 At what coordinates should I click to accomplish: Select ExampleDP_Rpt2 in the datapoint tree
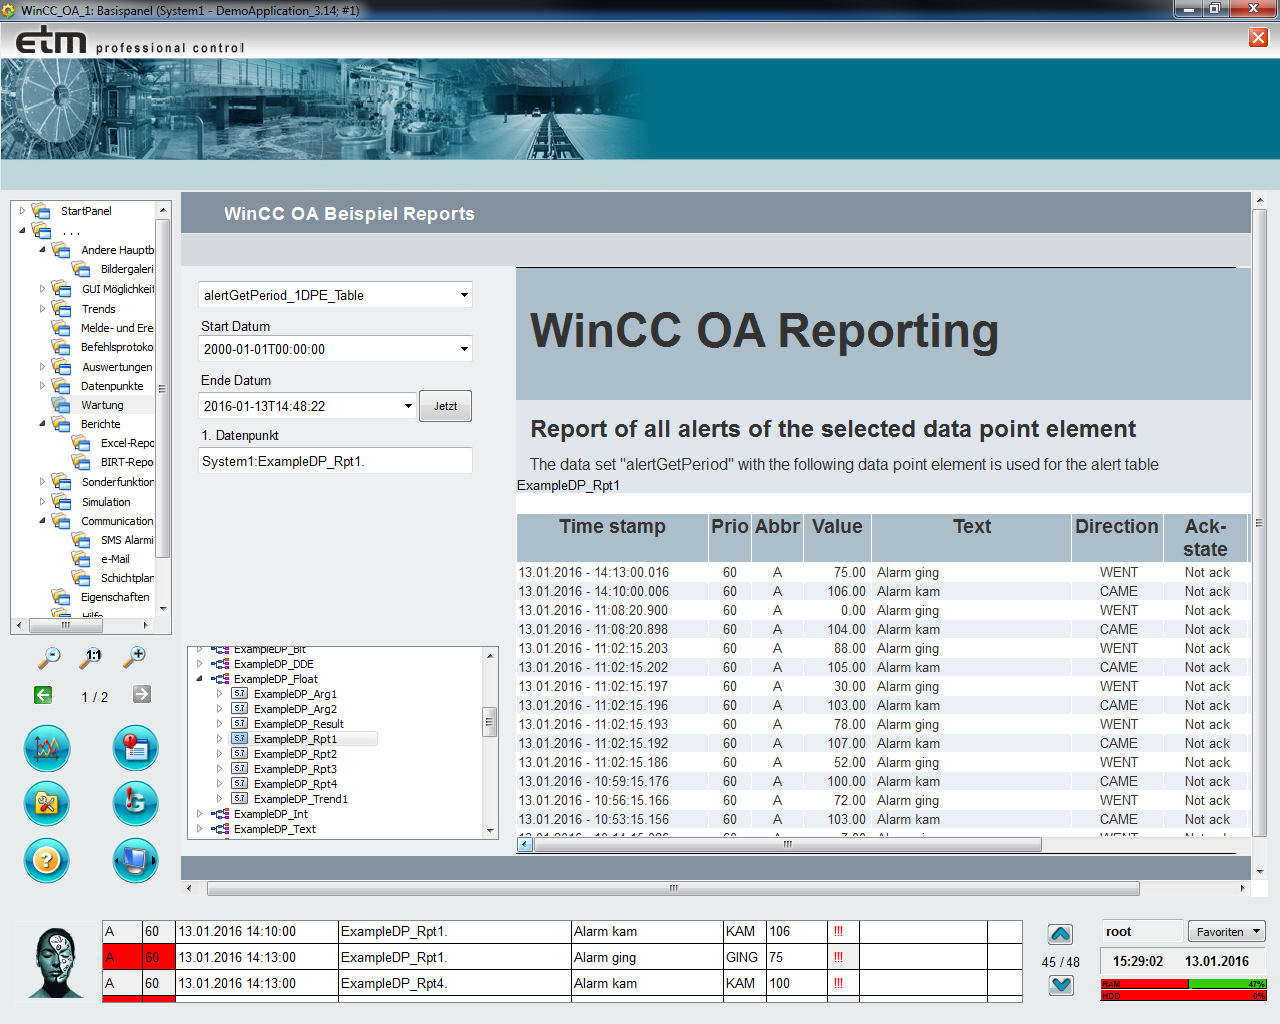pyautogui.click(x=295, y=754)
